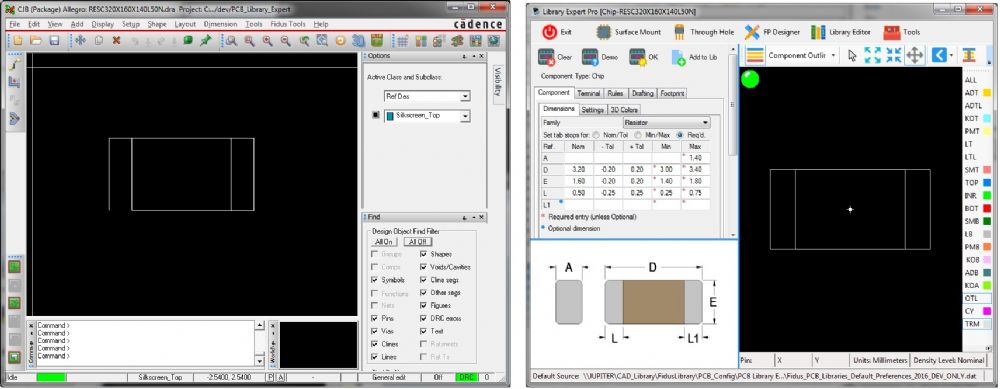Image resolution: width=1000 pixels, height=389 pixels.
Task: Switch to the Footprint tab
Action: click(x=672, y=93)
